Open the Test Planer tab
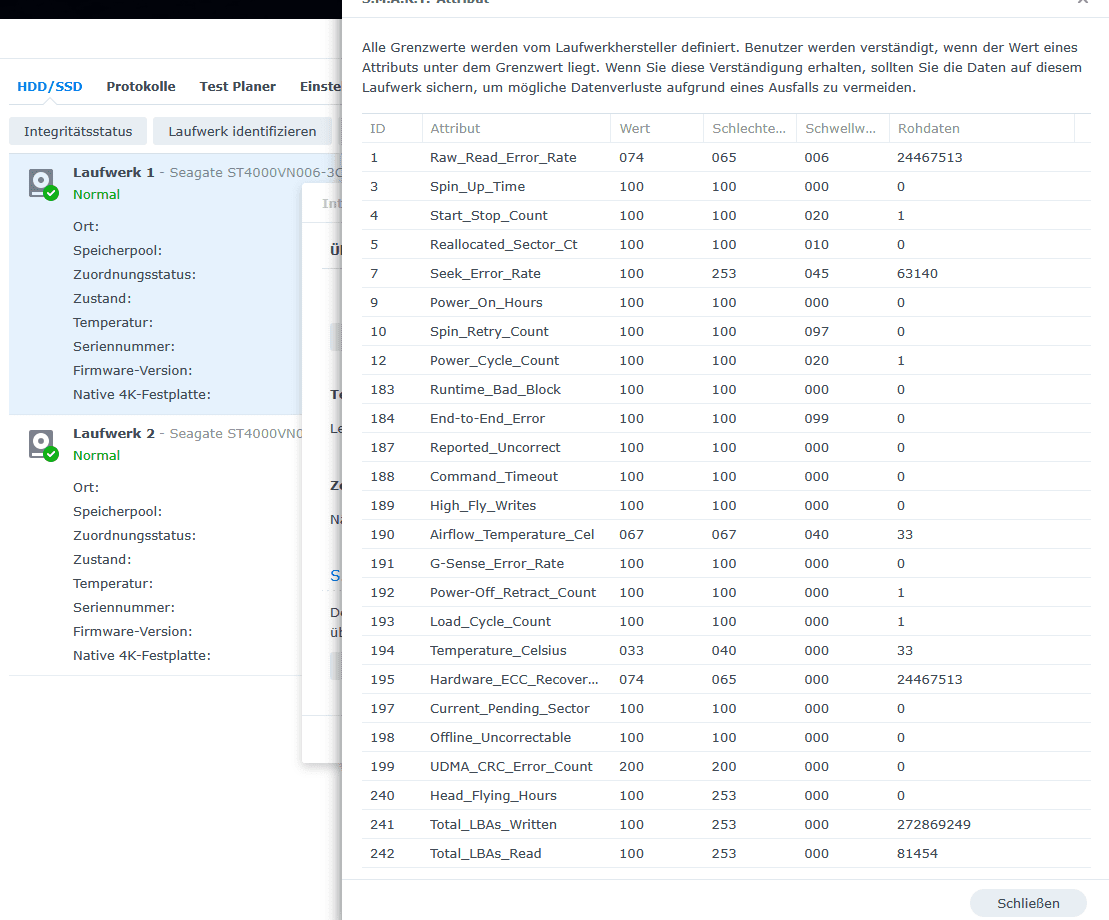Screen dimensions: 1109x920 [x=238, y=86]
